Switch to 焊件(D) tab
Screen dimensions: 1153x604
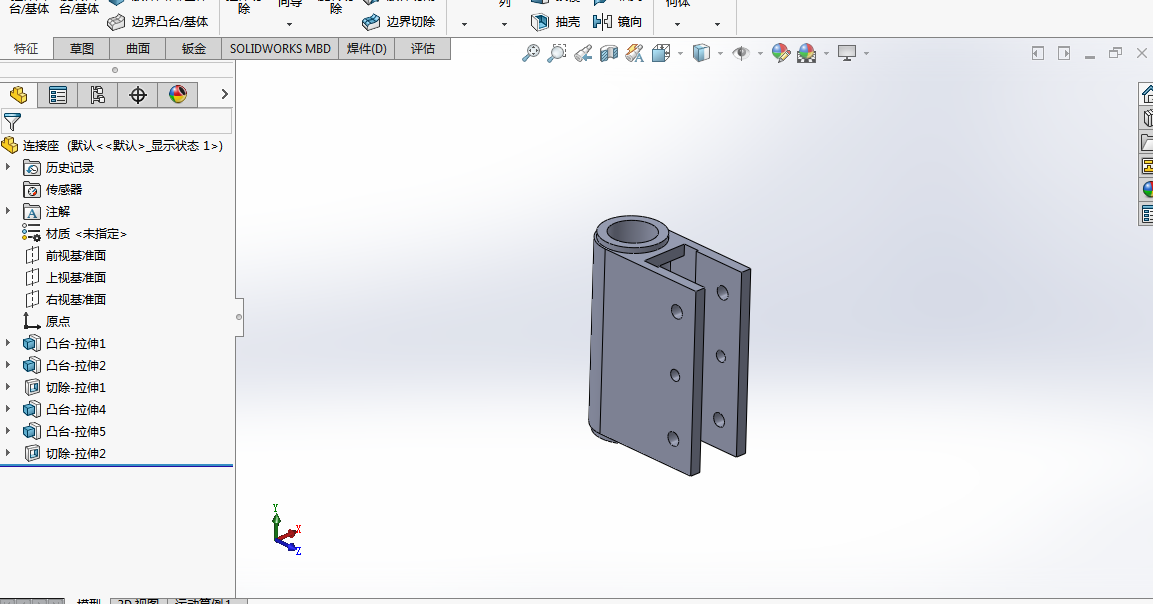367,49
